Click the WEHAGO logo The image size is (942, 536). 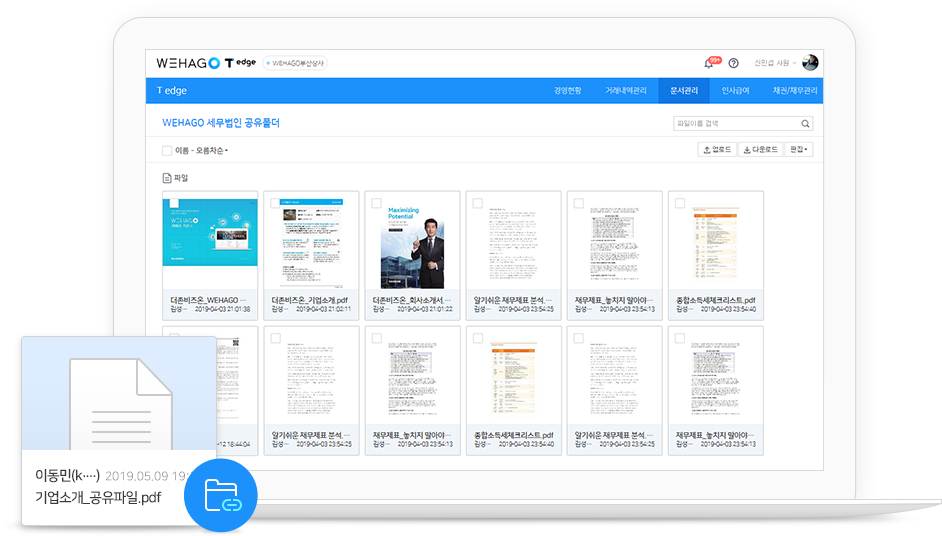tap(188, 63)
